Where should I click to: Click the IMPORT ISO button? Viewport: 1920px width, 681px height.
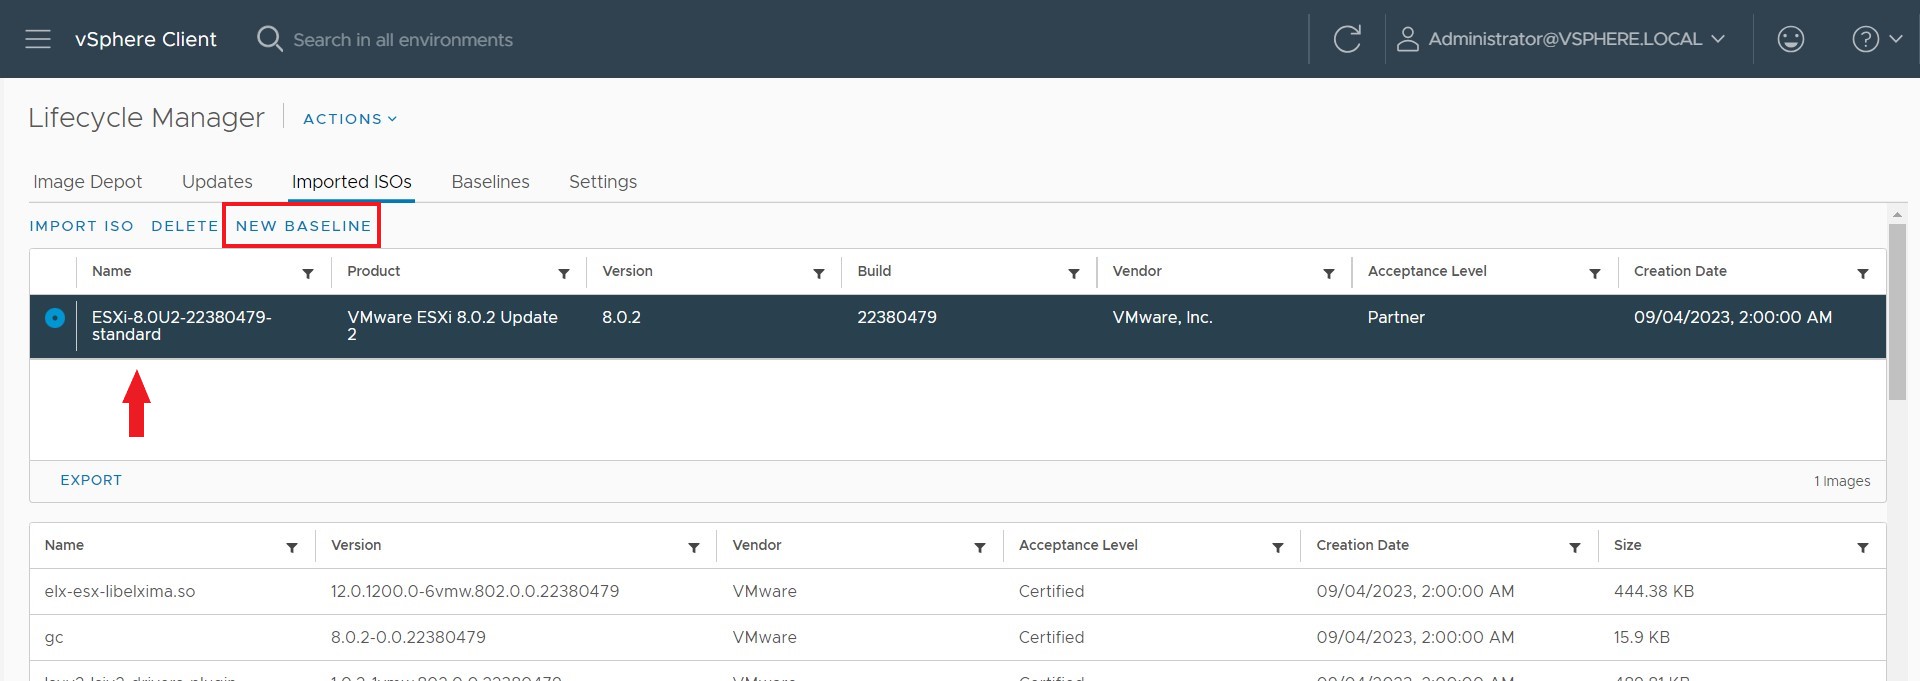(x=82, y=226)
